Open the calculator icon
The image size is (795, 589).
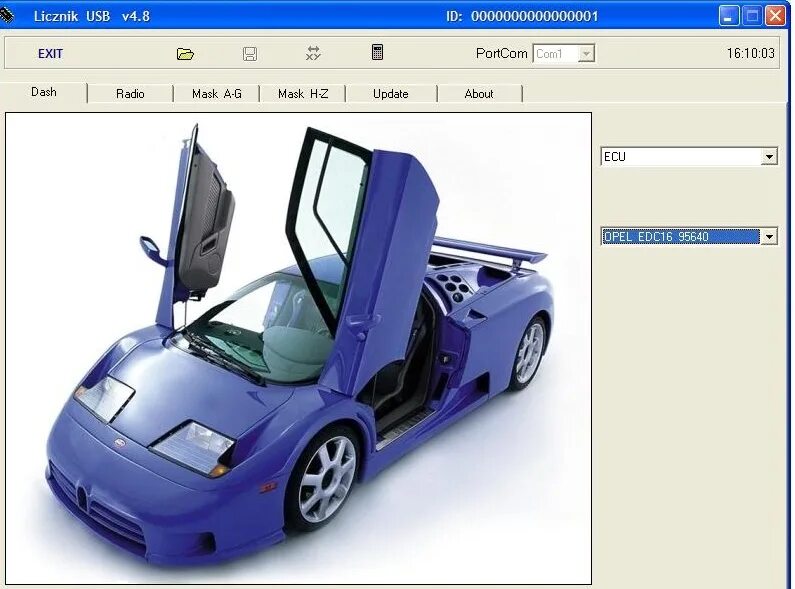[377, 52]
